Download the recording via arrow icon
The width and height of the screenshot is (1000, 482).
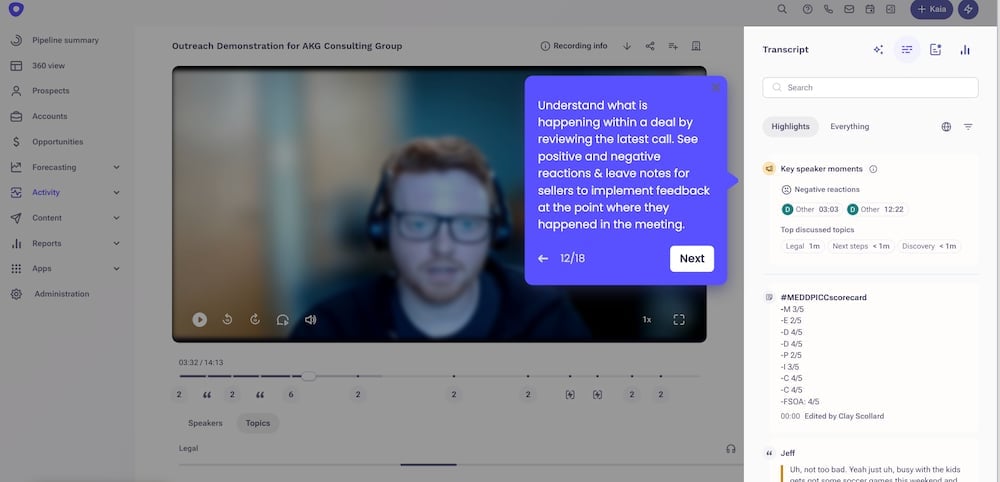point(627,46)
